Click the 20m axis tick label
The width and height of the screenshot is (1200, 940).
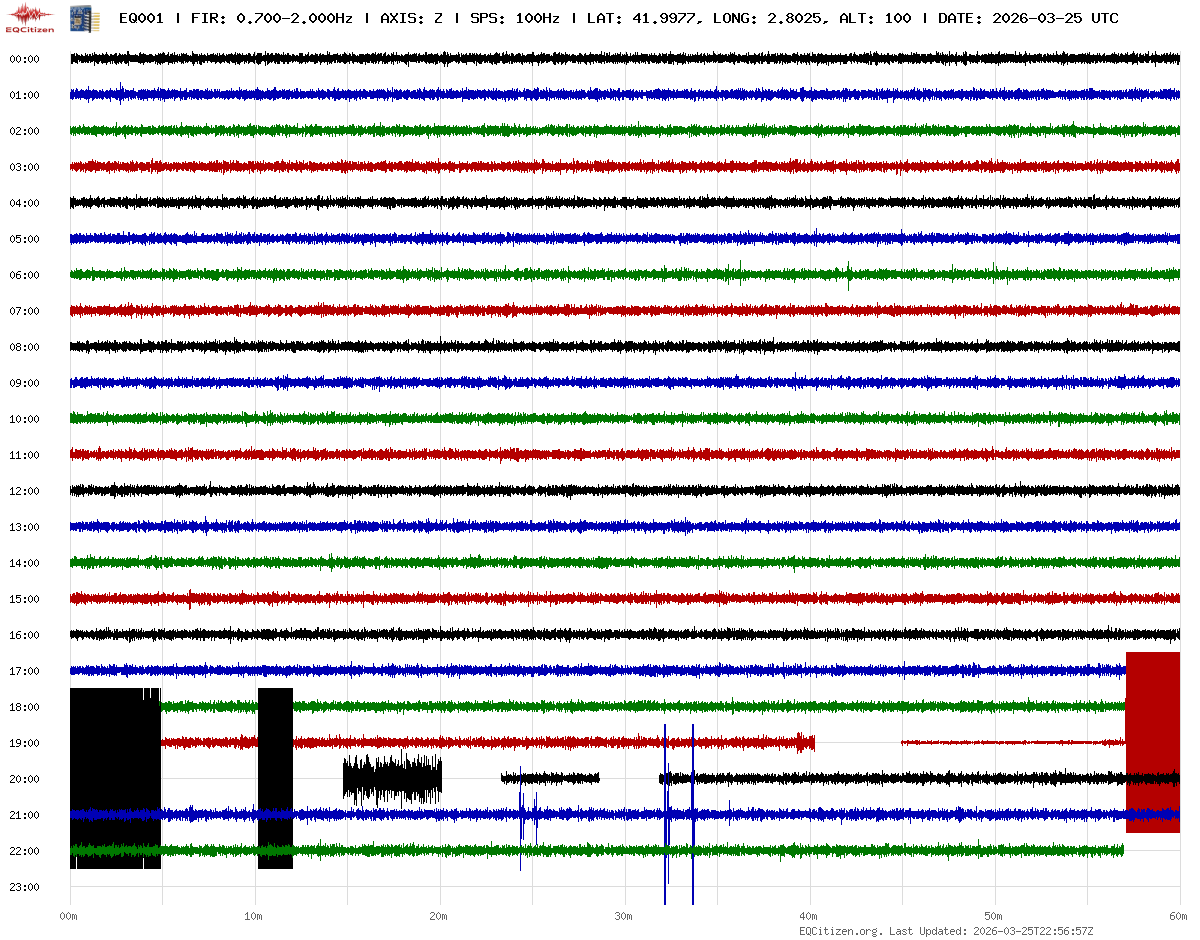pyautogui.click(x=439, y=916)
